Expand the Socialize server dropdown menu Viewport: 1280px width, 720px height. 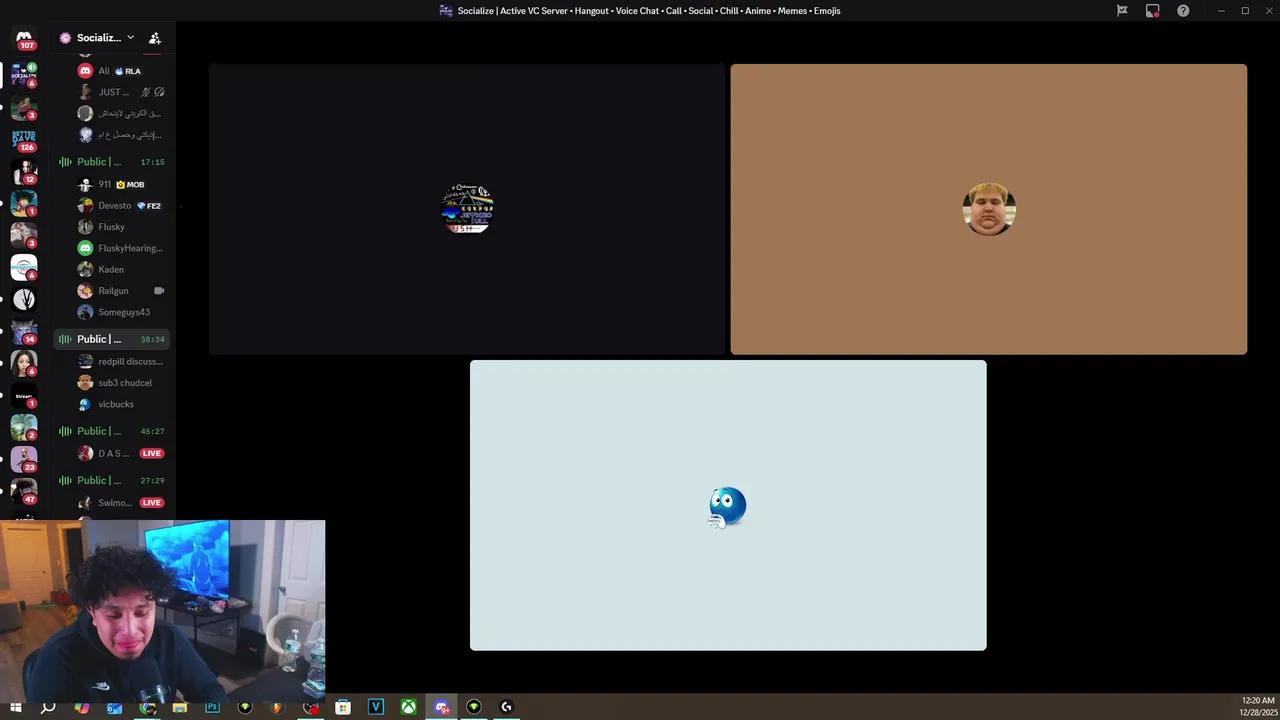[130, 38]
